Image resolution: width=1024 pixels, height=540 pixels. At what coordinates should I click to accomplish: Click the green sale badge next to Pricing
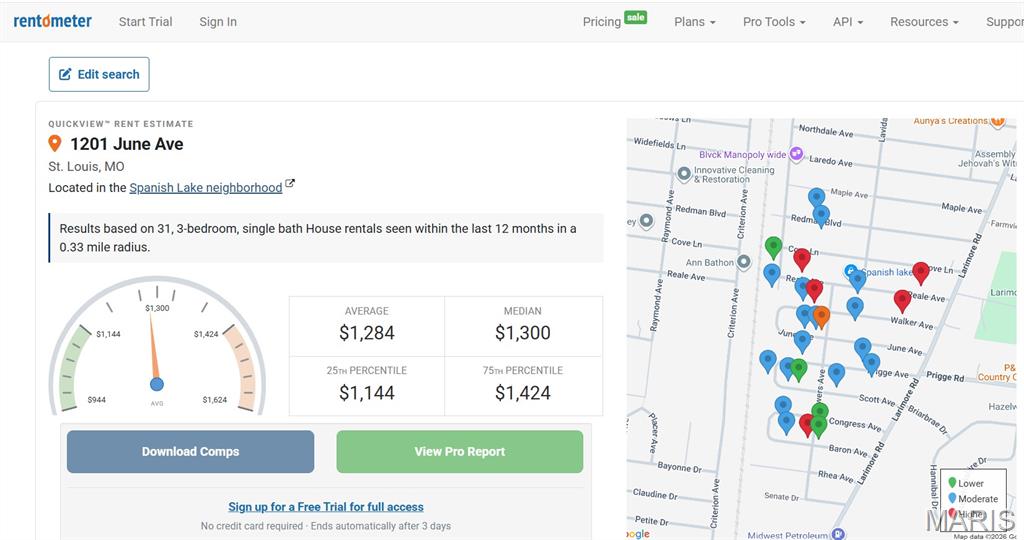[635, 17]
